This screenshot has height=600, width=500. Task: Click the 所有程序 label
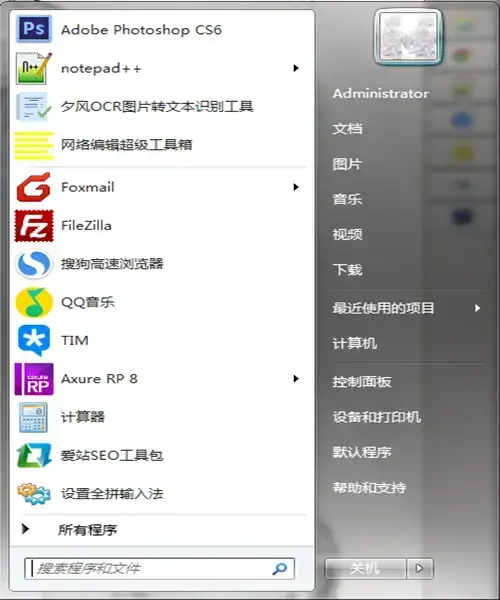point(87,530)
